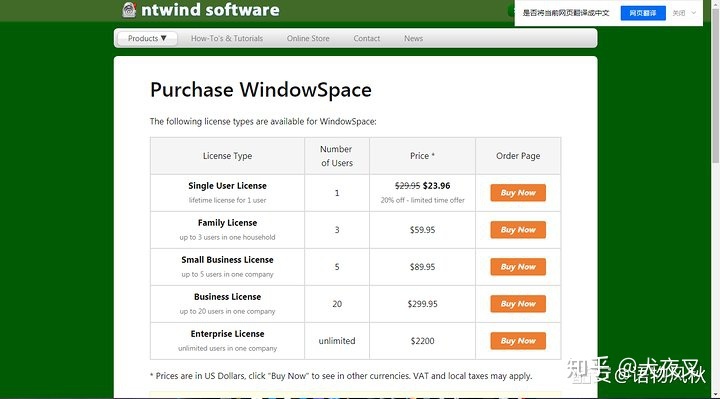Click the blue translate page button
Viewport: 720px width, 399px height.
(x=643, y=13)
